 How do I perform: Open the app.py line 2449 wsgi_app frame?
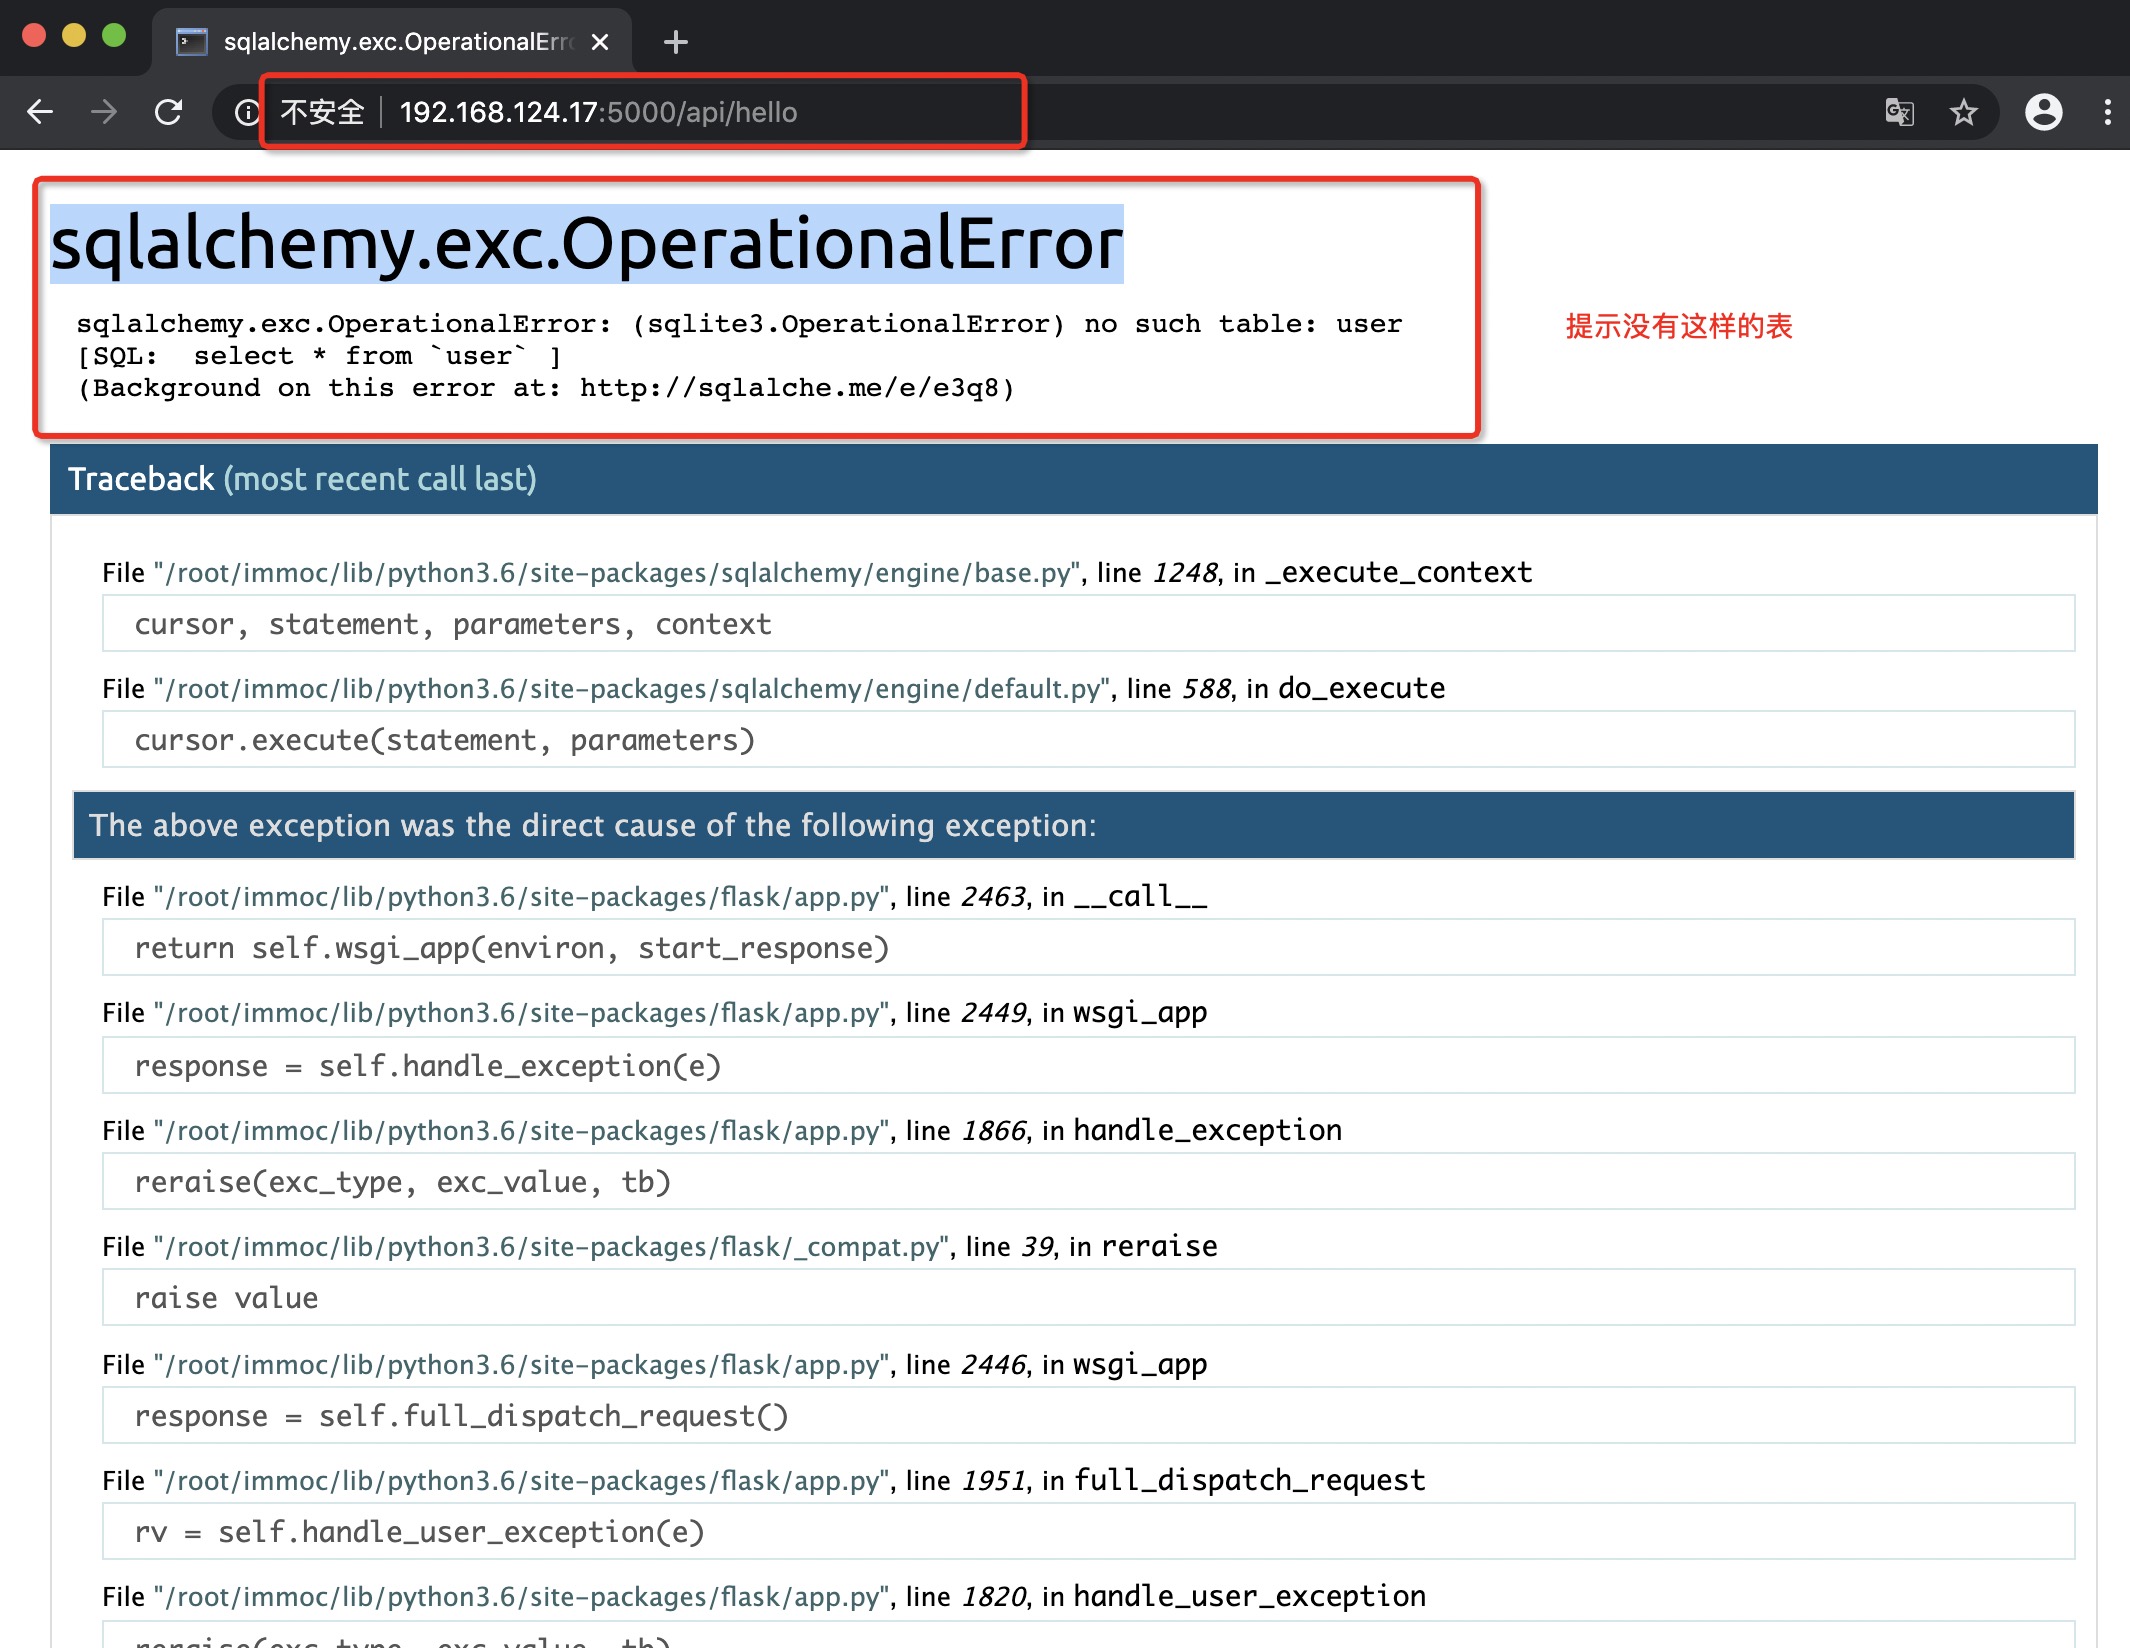click(x=655, y=1013)
